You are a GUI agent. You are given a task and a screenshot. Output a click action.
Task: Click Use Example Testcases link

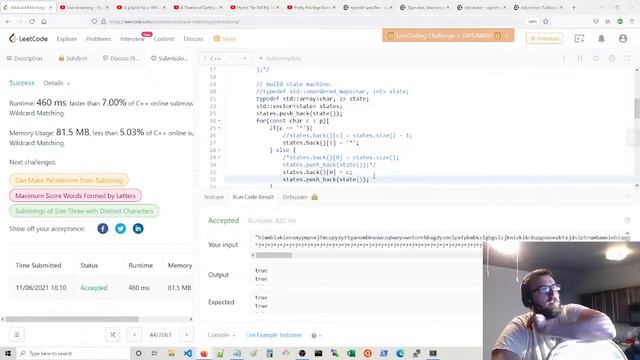tap(274, 335)
